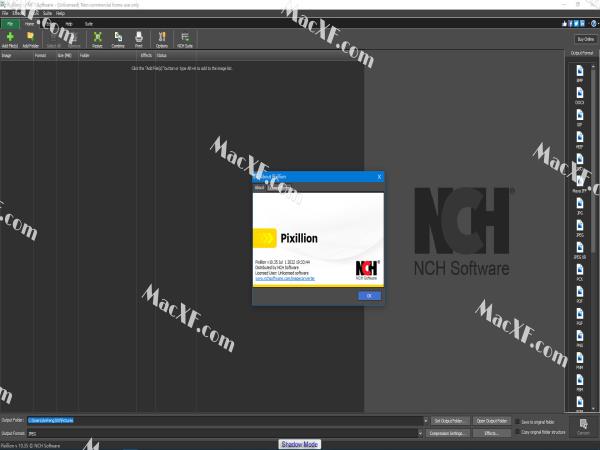Close the About Pixillion dialog
Screen dimensions: 600x450
tap(379, 177)
